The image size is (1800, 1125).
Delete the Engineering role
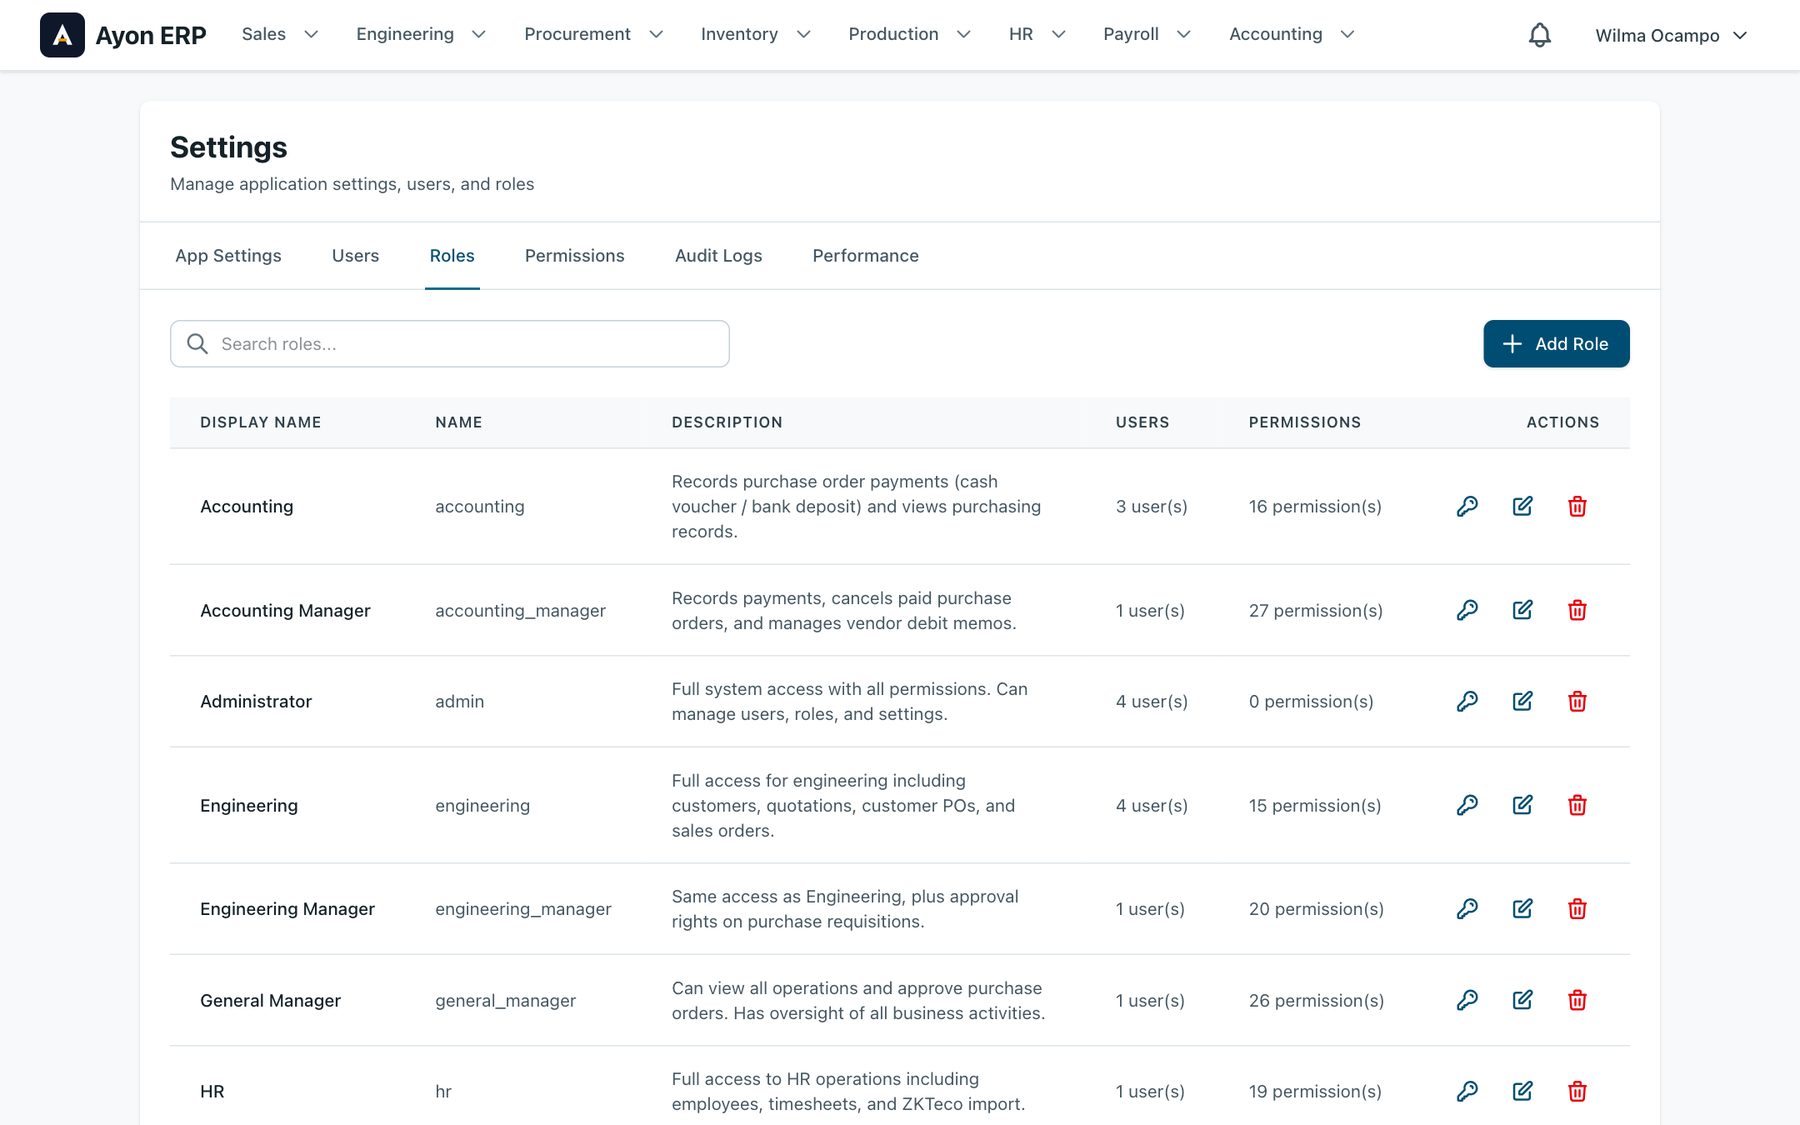pos(1577,805)
